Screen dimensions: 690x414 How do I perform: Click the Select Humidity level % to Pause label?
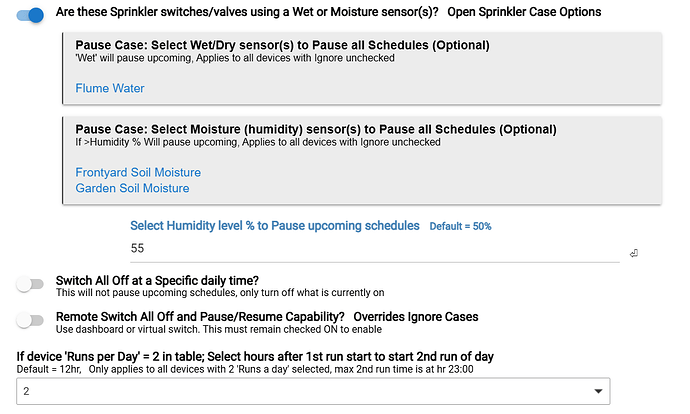click(x=275, y=226)
